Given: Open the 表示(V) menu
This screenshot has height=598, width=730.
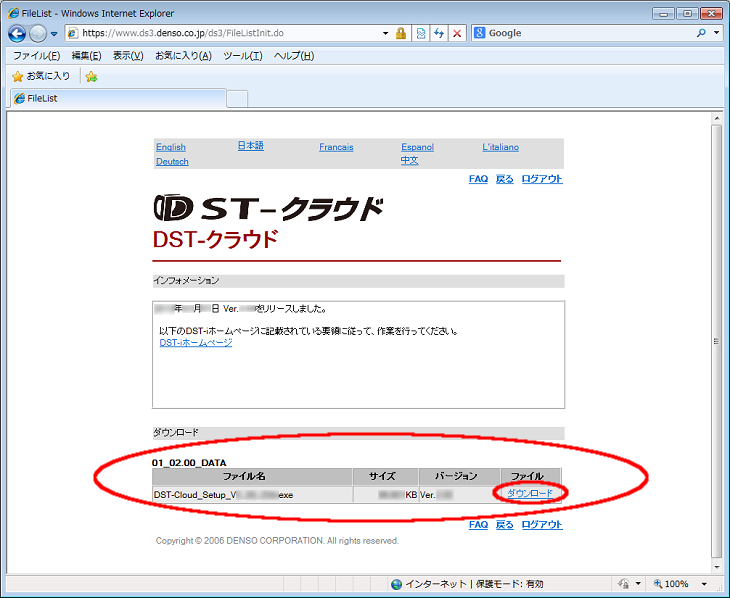Looking at the screenshot, I should pos(128,56).
